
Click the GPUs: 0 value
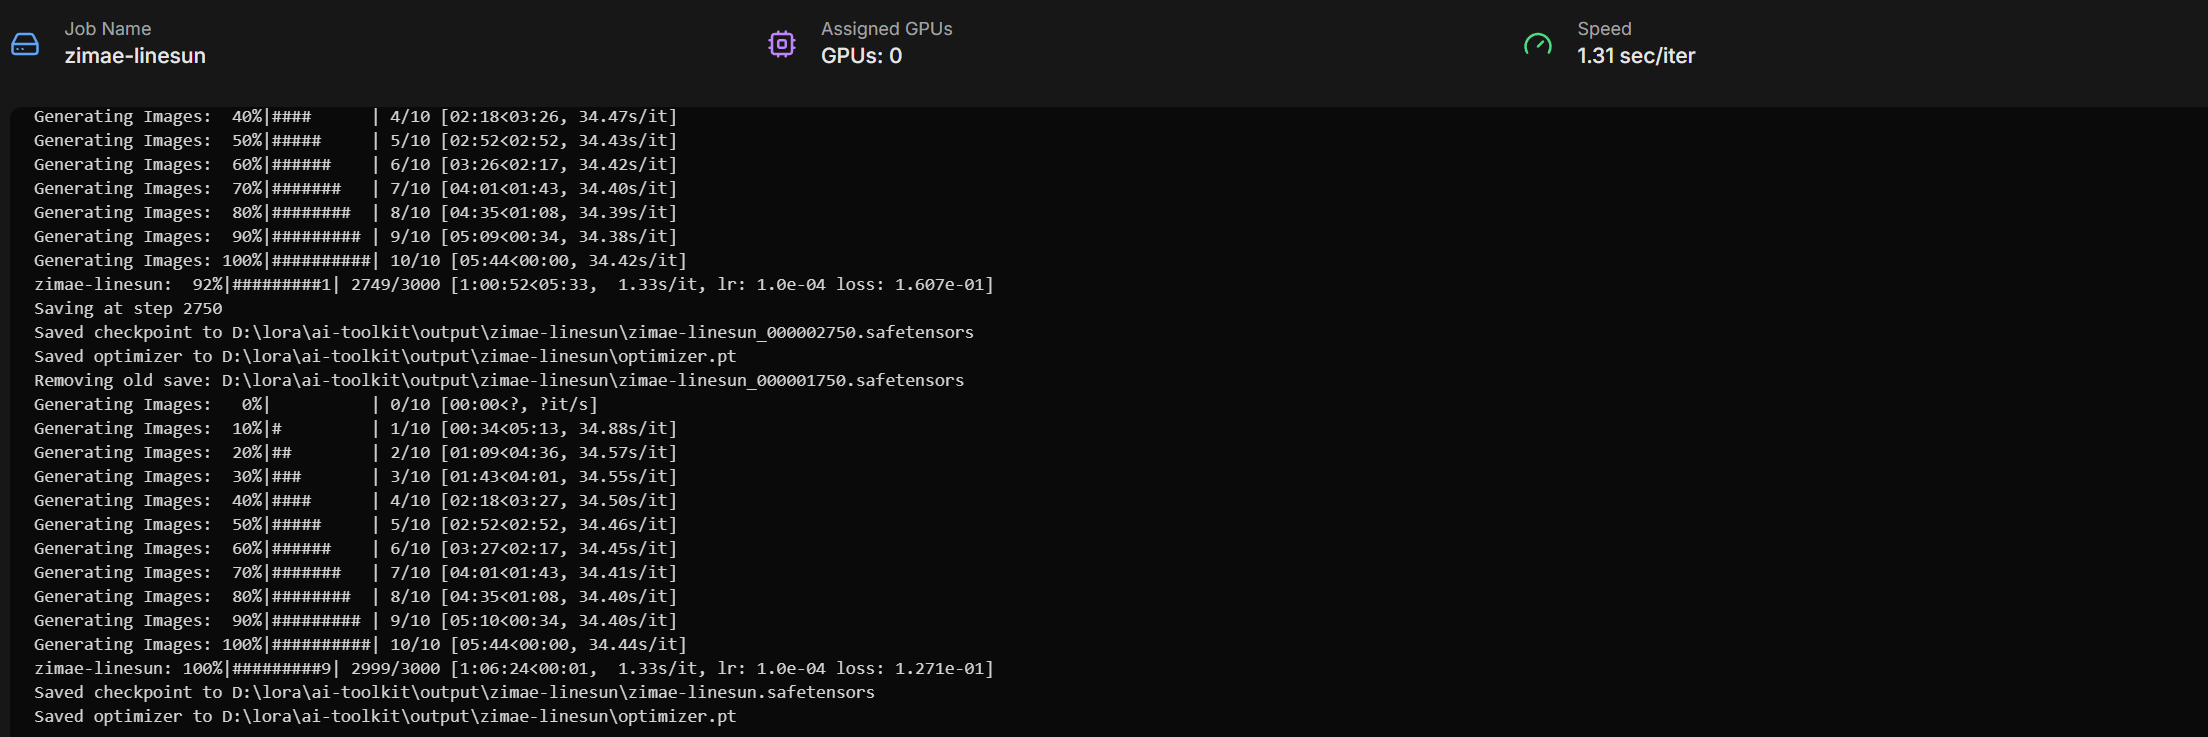pyautogui.click(x=861, y=56)
